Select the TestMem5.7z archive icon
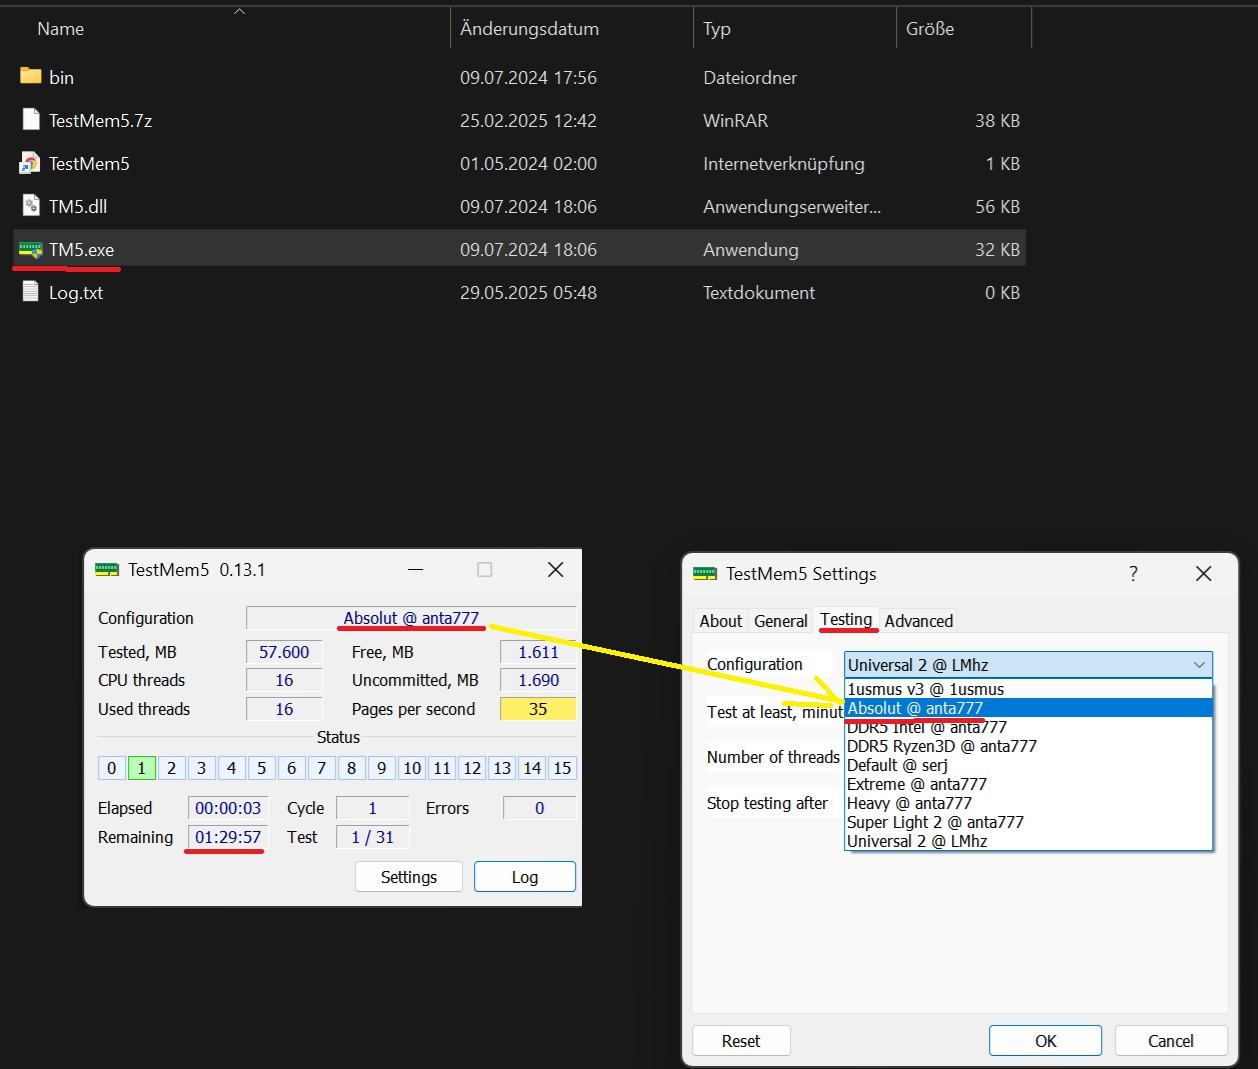The height and width of the screenshot is (1069, 1258). pyautogui.click(x=31, y=120)
